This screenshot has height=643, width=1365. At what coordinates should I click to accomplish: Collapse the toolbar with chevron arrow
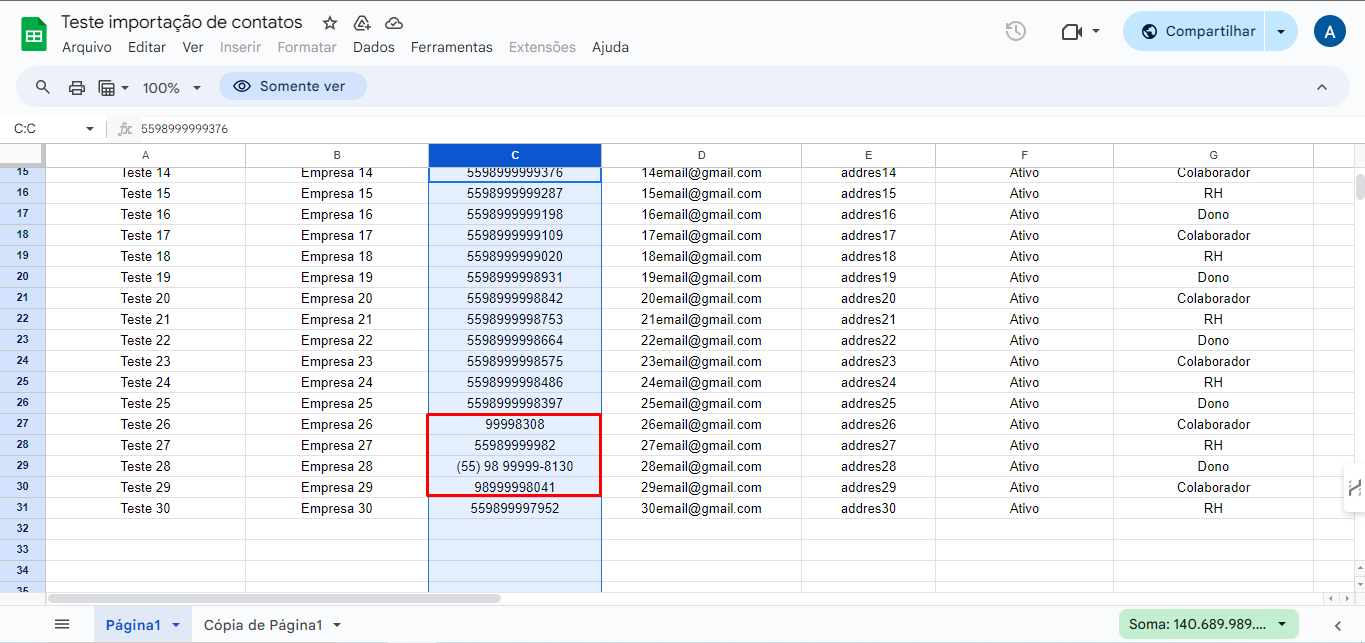(1321, 87)
